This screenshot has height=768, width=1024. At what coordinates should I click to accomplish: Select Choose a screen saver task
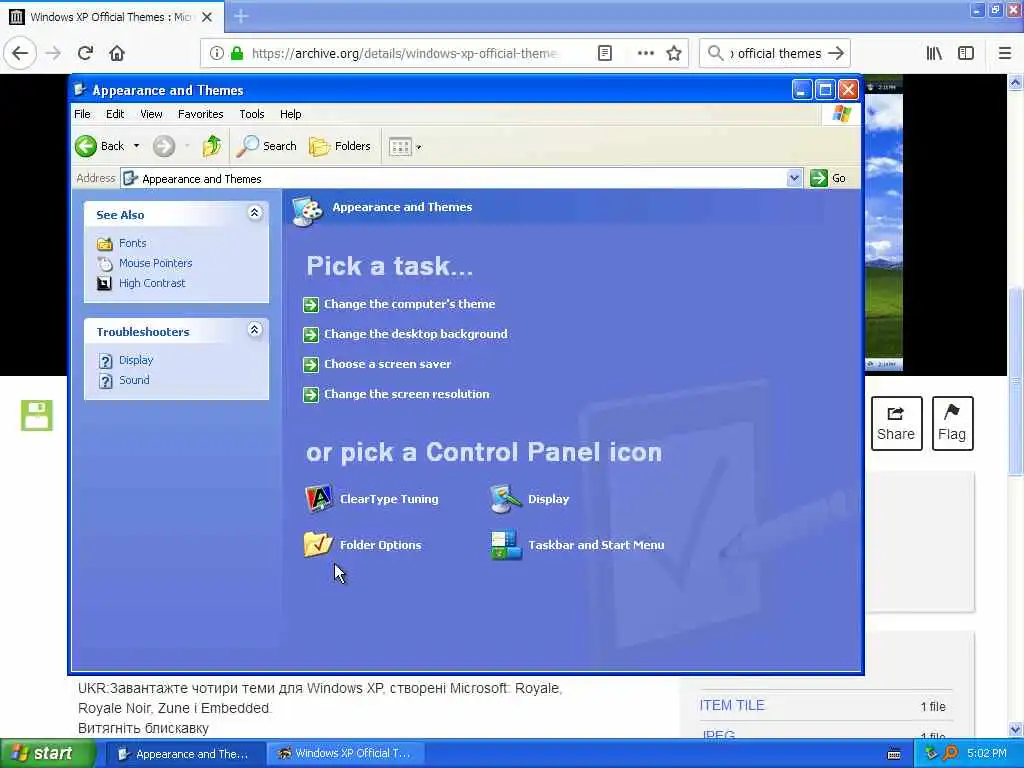coord(387,364)
